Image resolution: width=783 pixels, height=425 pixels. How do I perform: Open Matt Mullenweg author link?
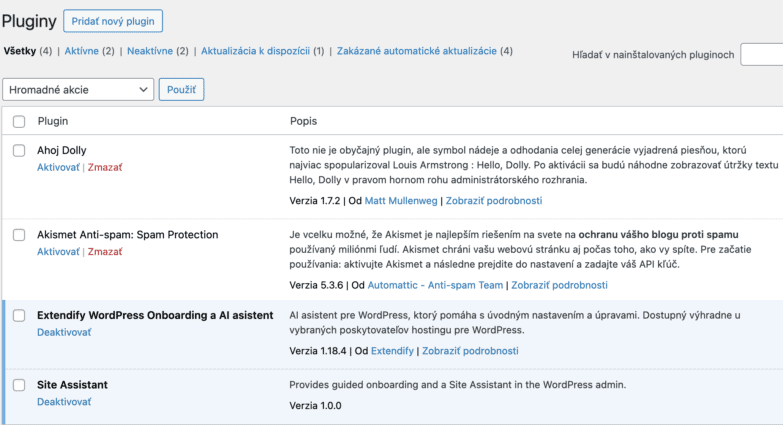[x=401, y=201]
